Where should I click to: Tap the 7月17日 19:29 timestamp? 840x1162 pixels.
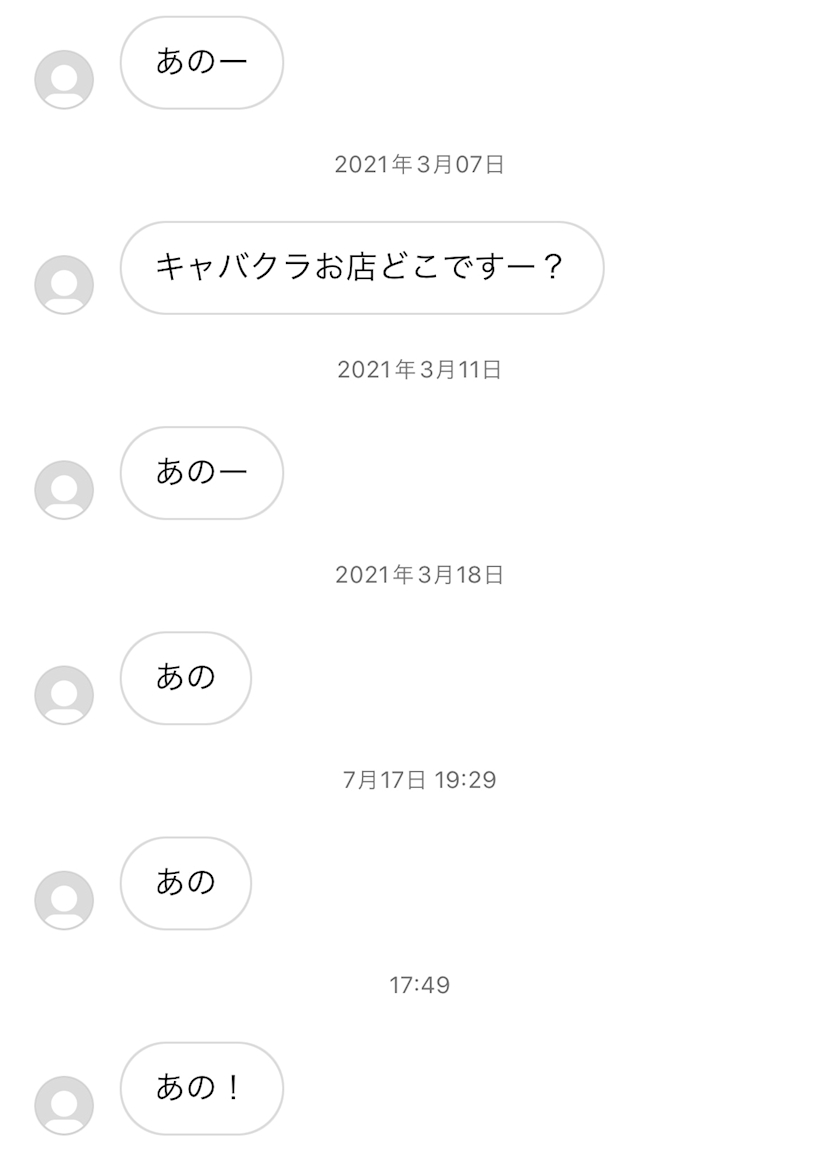click(x=420, y=780)
